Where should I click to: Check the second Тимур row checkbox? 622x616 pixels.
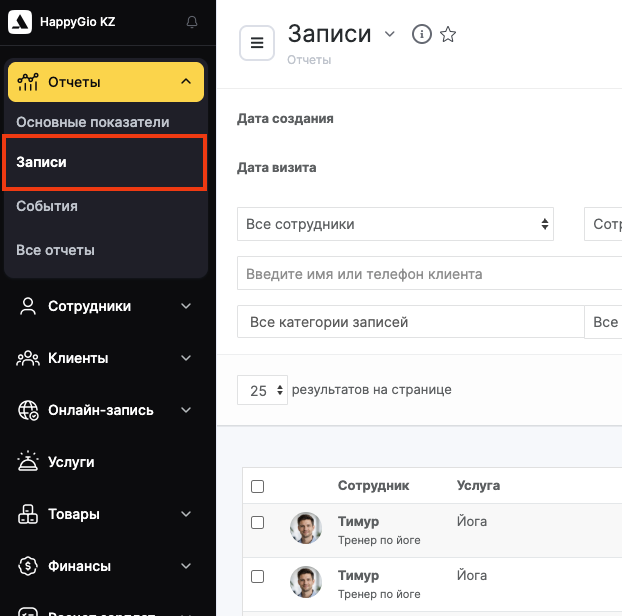click(258, 576)
